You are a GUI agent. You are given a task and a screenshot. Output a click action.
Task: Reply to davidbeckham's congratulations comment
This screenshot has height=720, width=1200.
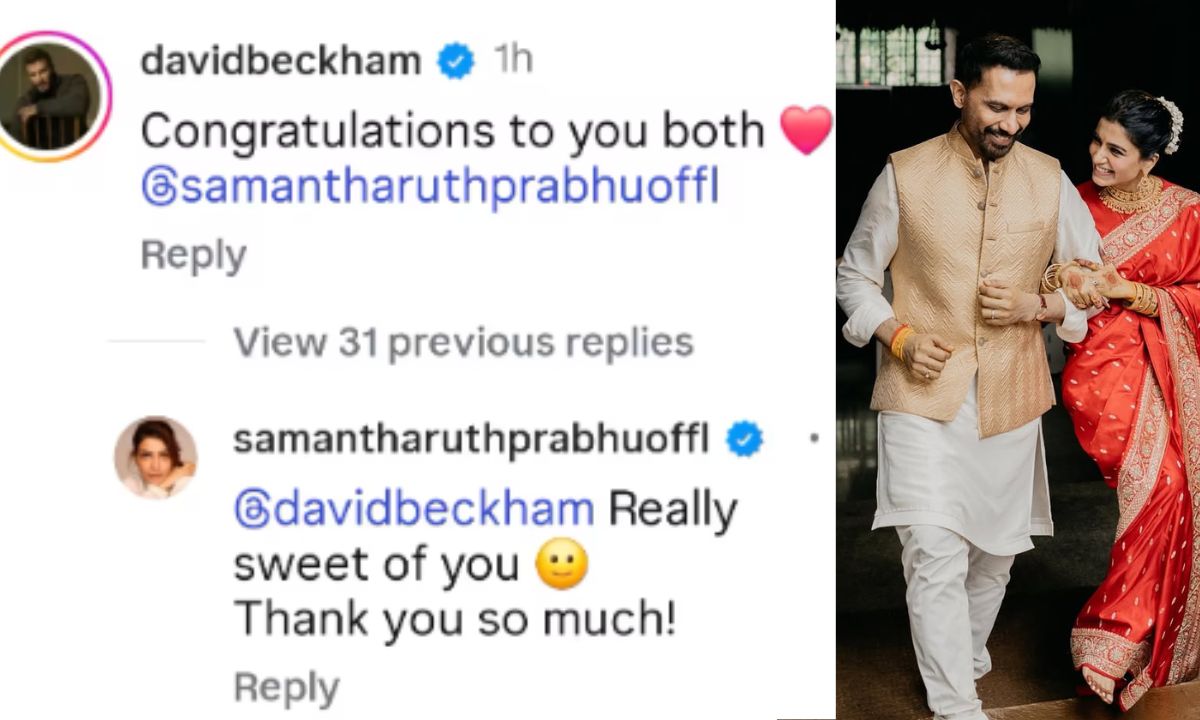tap(193, 256)
